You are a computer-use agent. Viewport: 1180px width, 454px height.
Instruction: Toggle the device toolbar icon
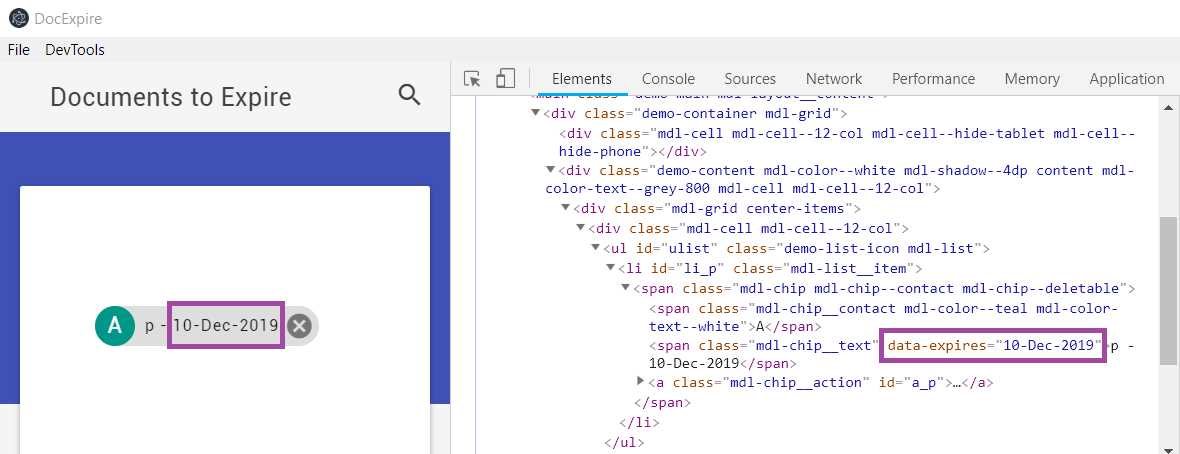tap(505, 79)
